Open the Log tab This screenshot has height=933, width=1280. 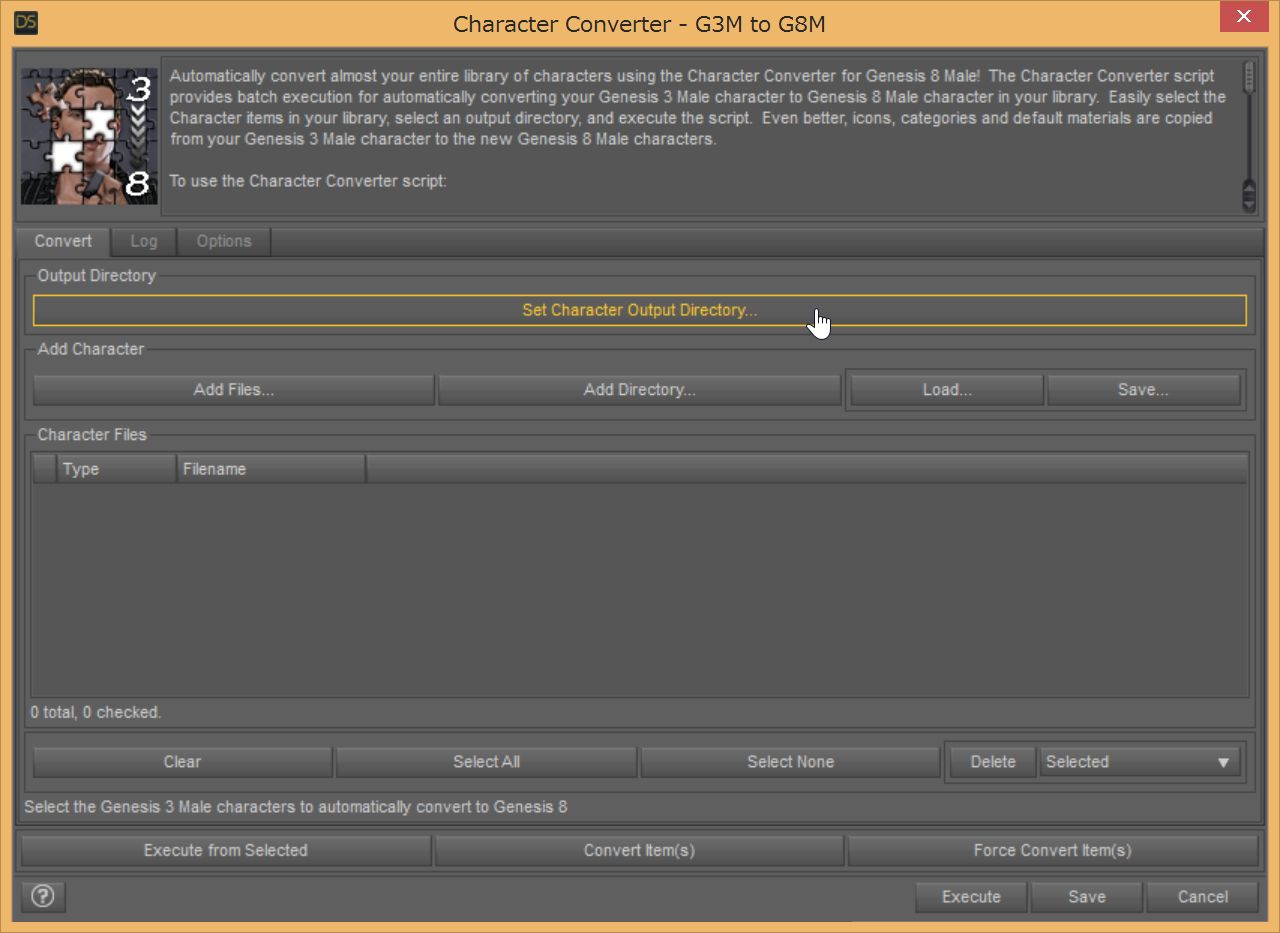pos(144,241)
